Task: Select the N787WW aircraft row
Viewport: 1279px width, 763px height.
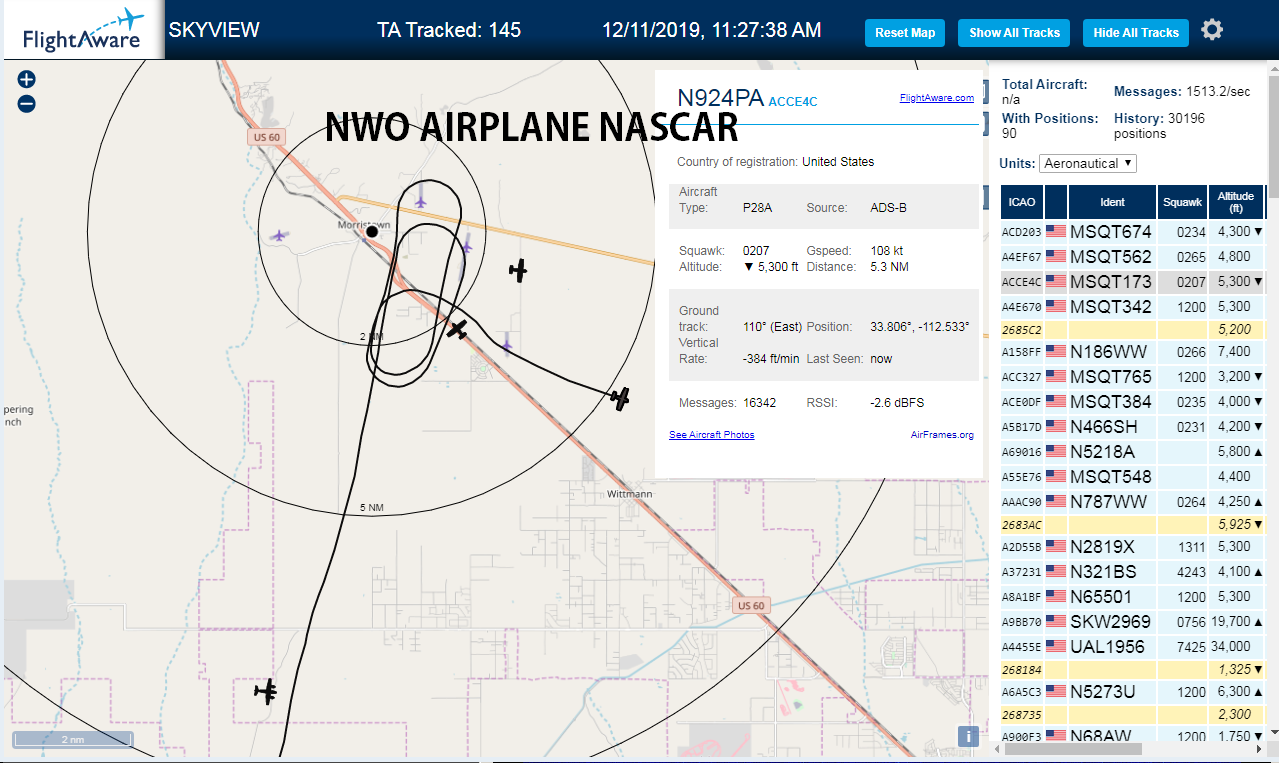Action: pyautogui.click(x=1133, y=502)
